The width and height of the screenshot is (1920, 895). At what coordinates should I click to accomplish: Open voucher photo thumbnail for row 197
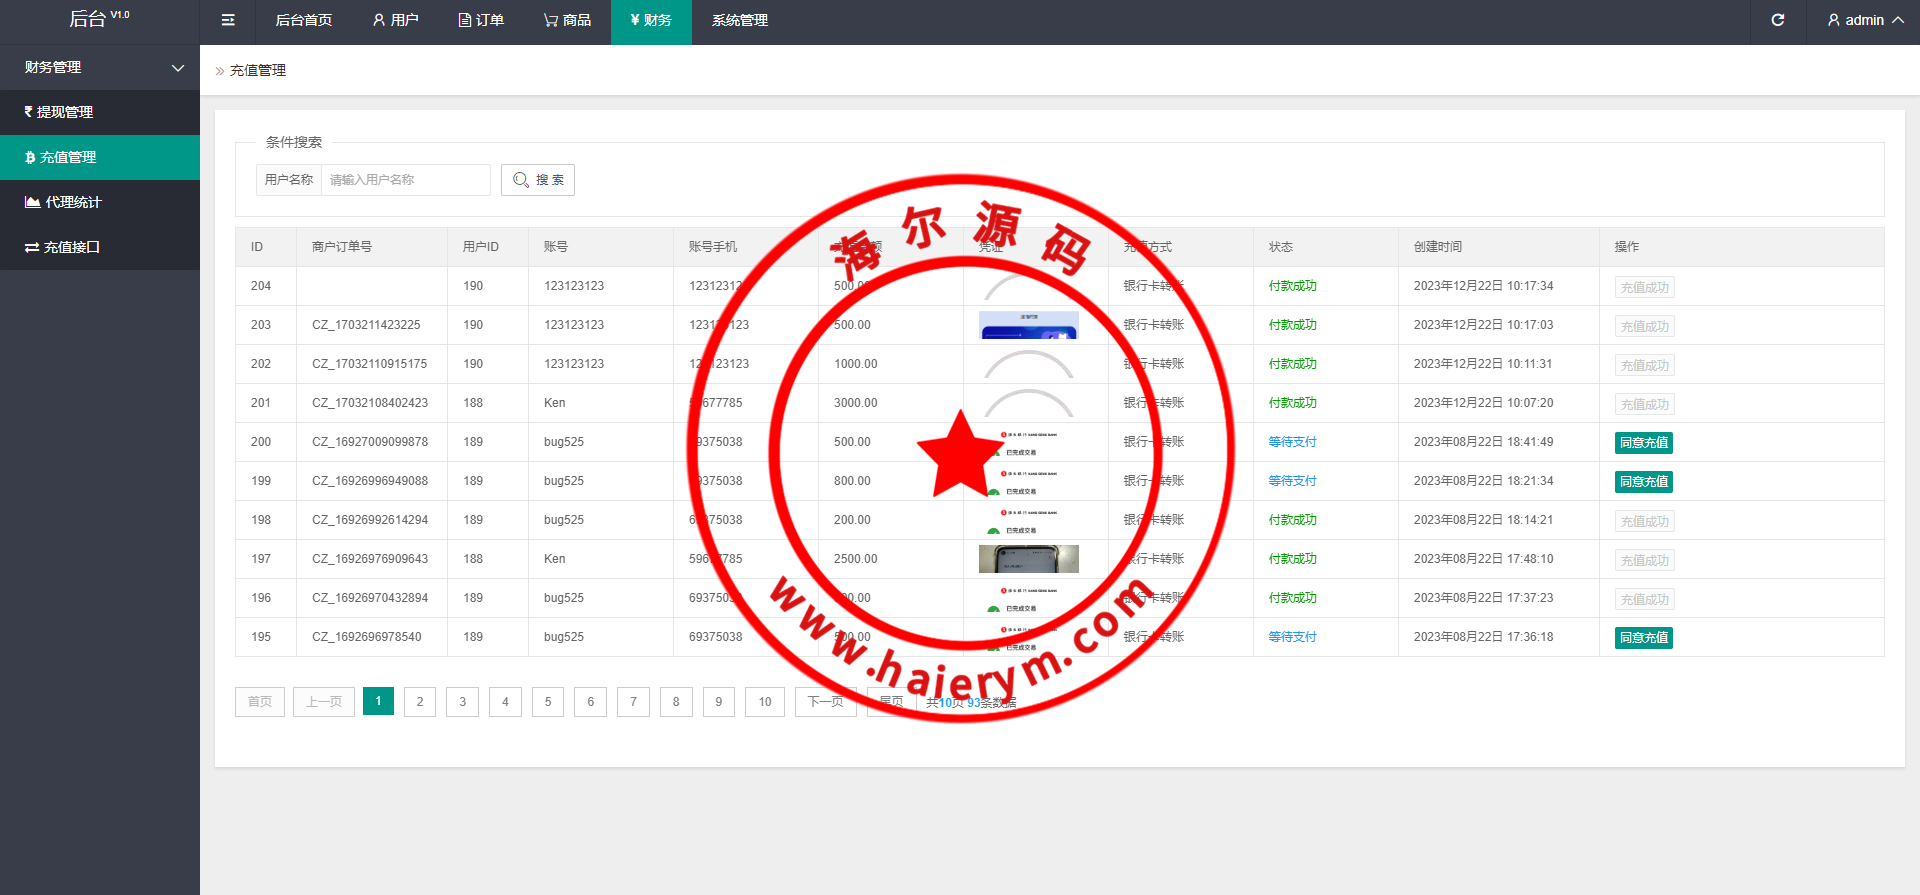[x=1029, y=559]
